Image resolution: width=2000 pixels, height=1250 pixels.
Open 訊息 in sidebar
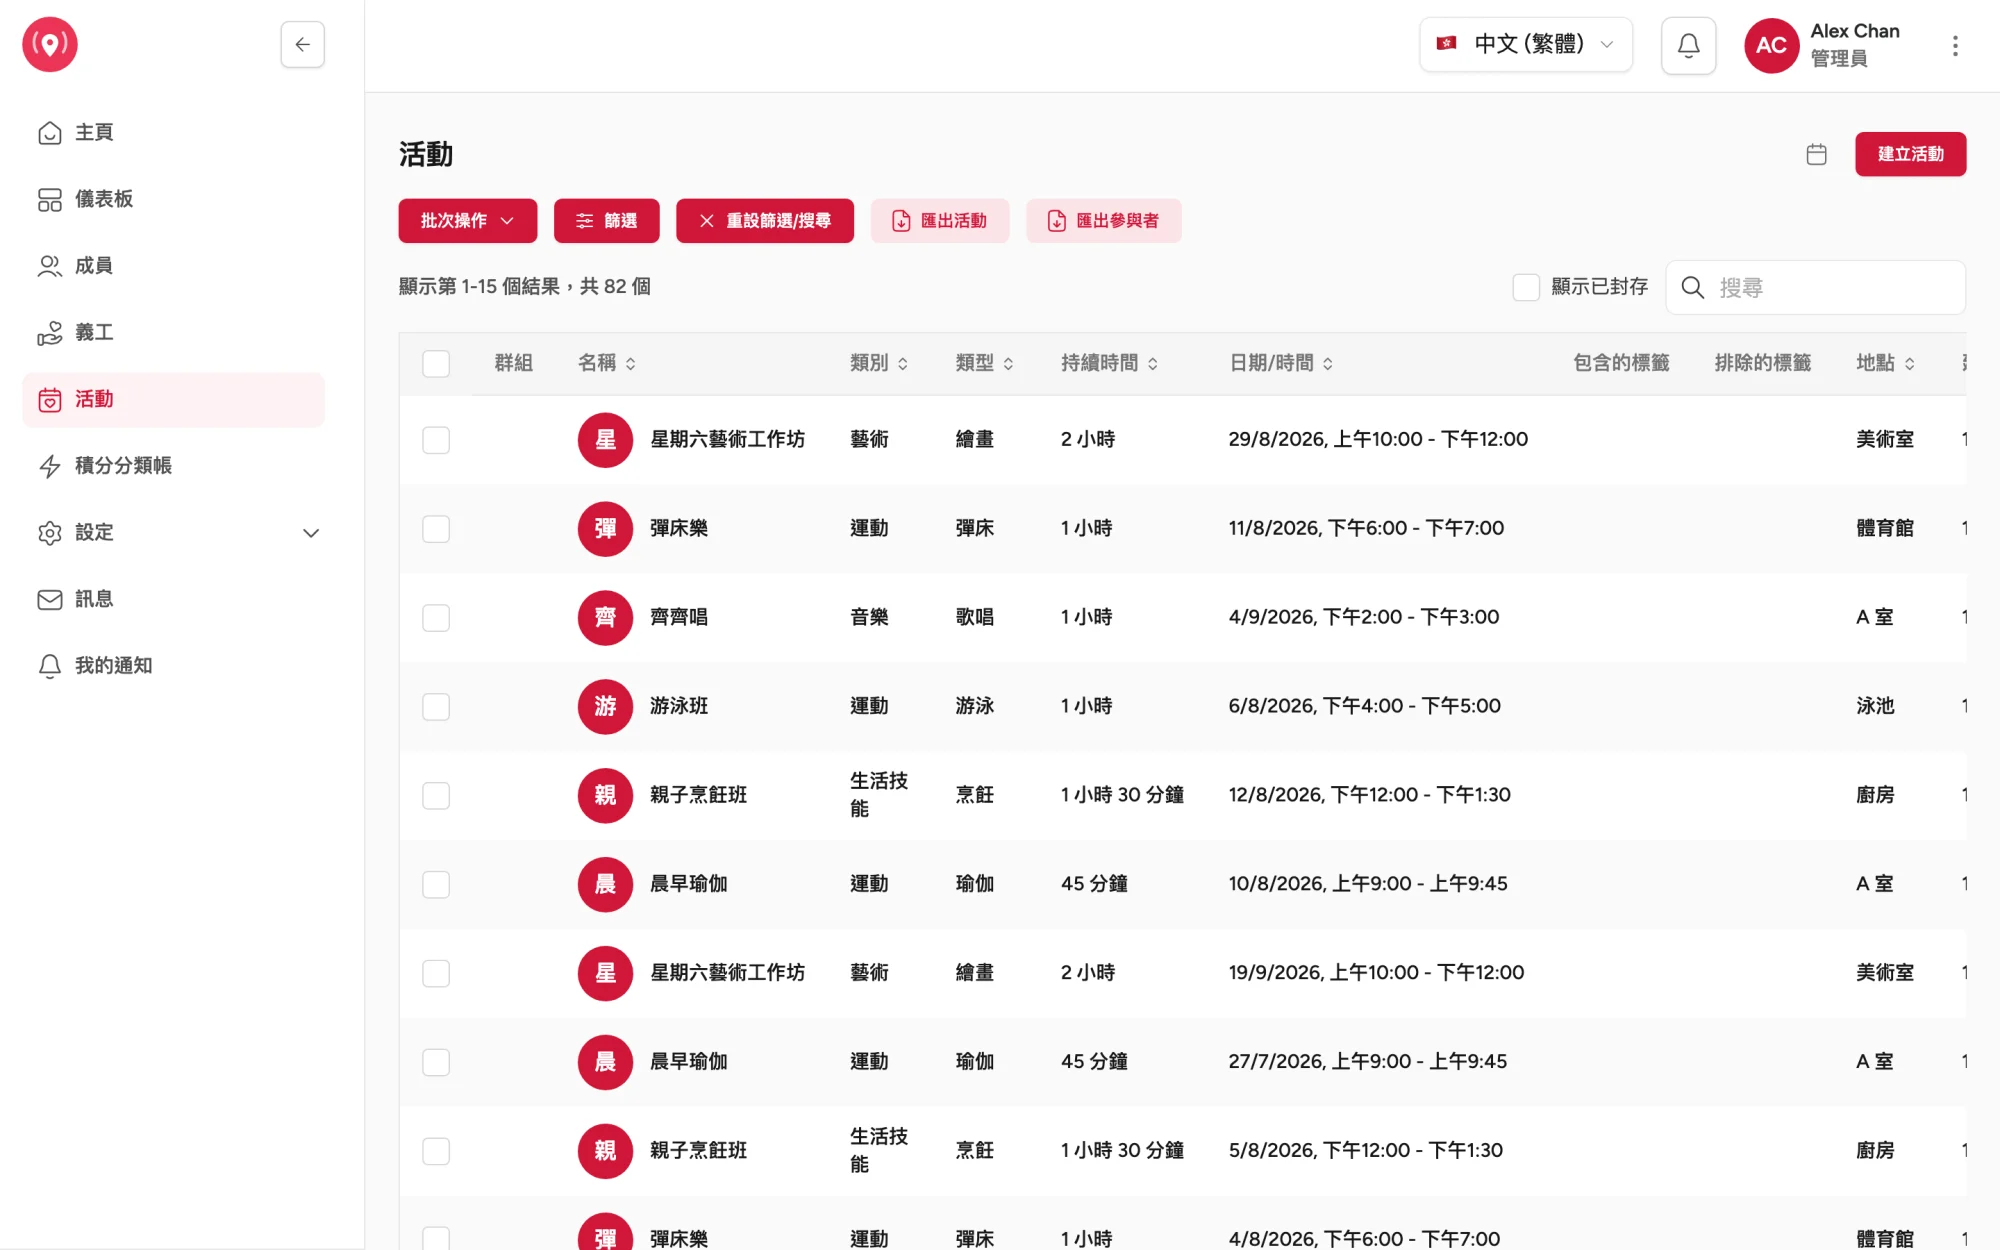click(173, 599)
